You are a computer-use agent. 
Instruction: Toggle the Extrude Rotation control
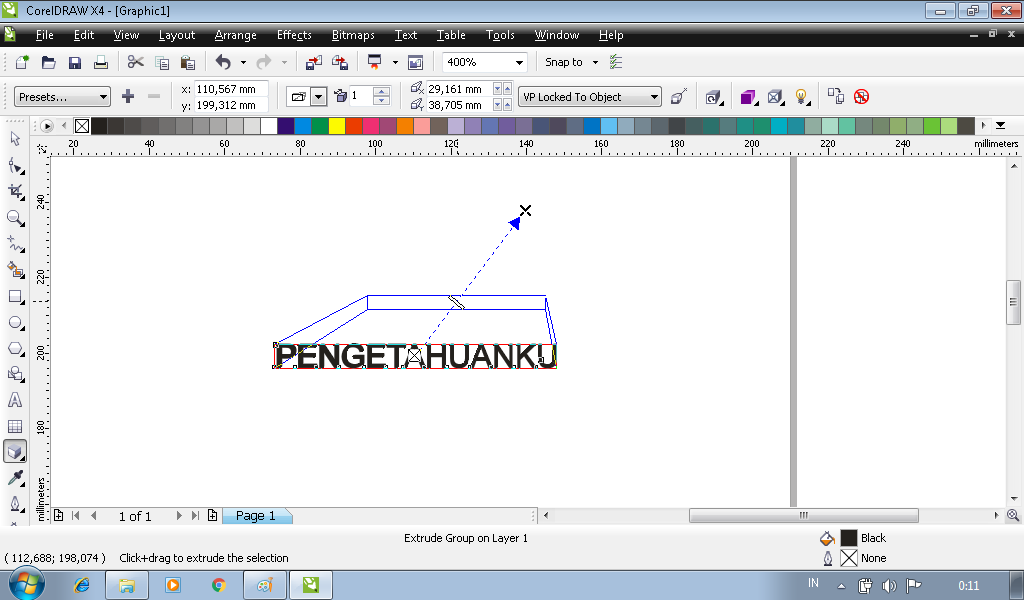coord(712,96)
